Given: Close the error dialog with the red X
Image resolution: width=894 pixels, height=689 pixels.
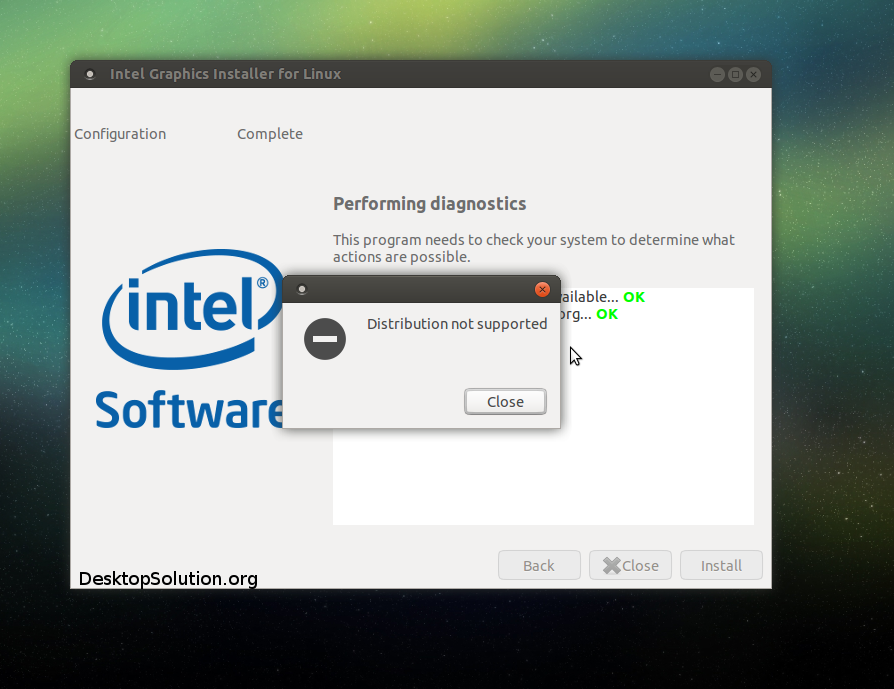Looking at the screenshot, I should (542, 290).
